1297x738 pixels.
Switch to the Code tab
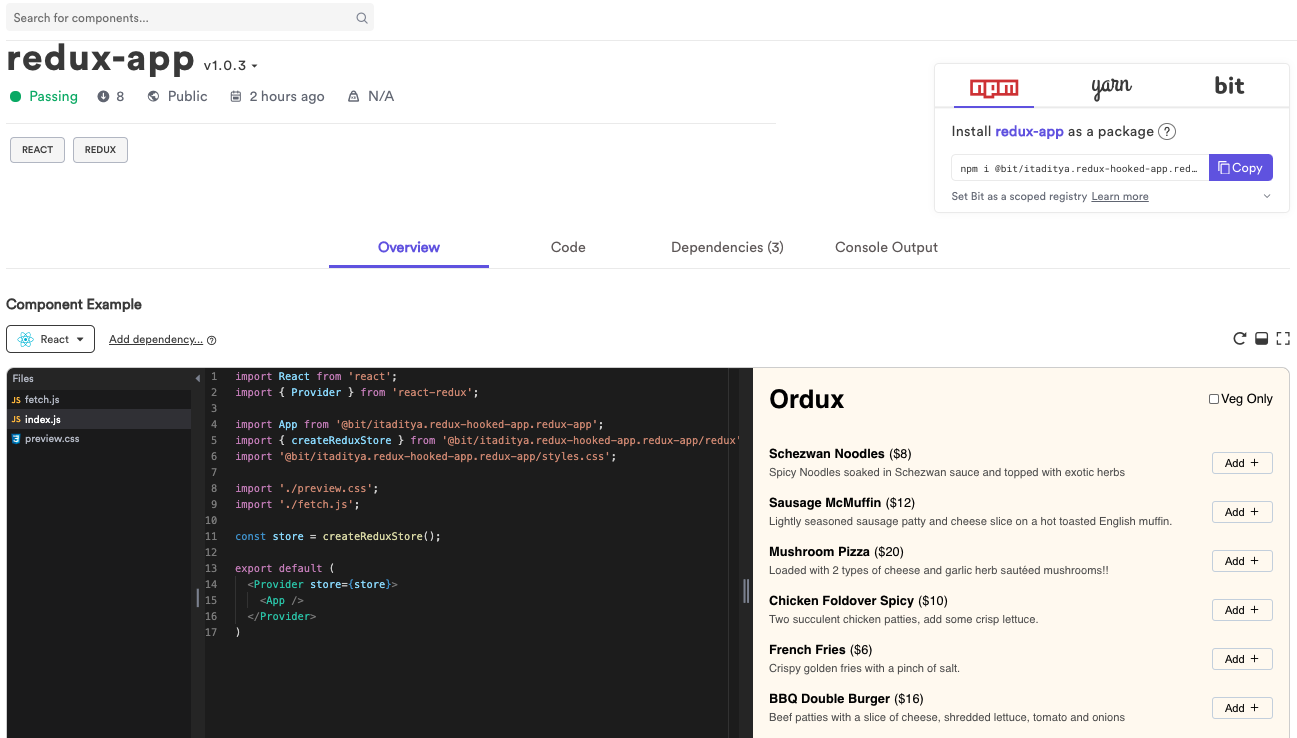(x=567, y=247)
